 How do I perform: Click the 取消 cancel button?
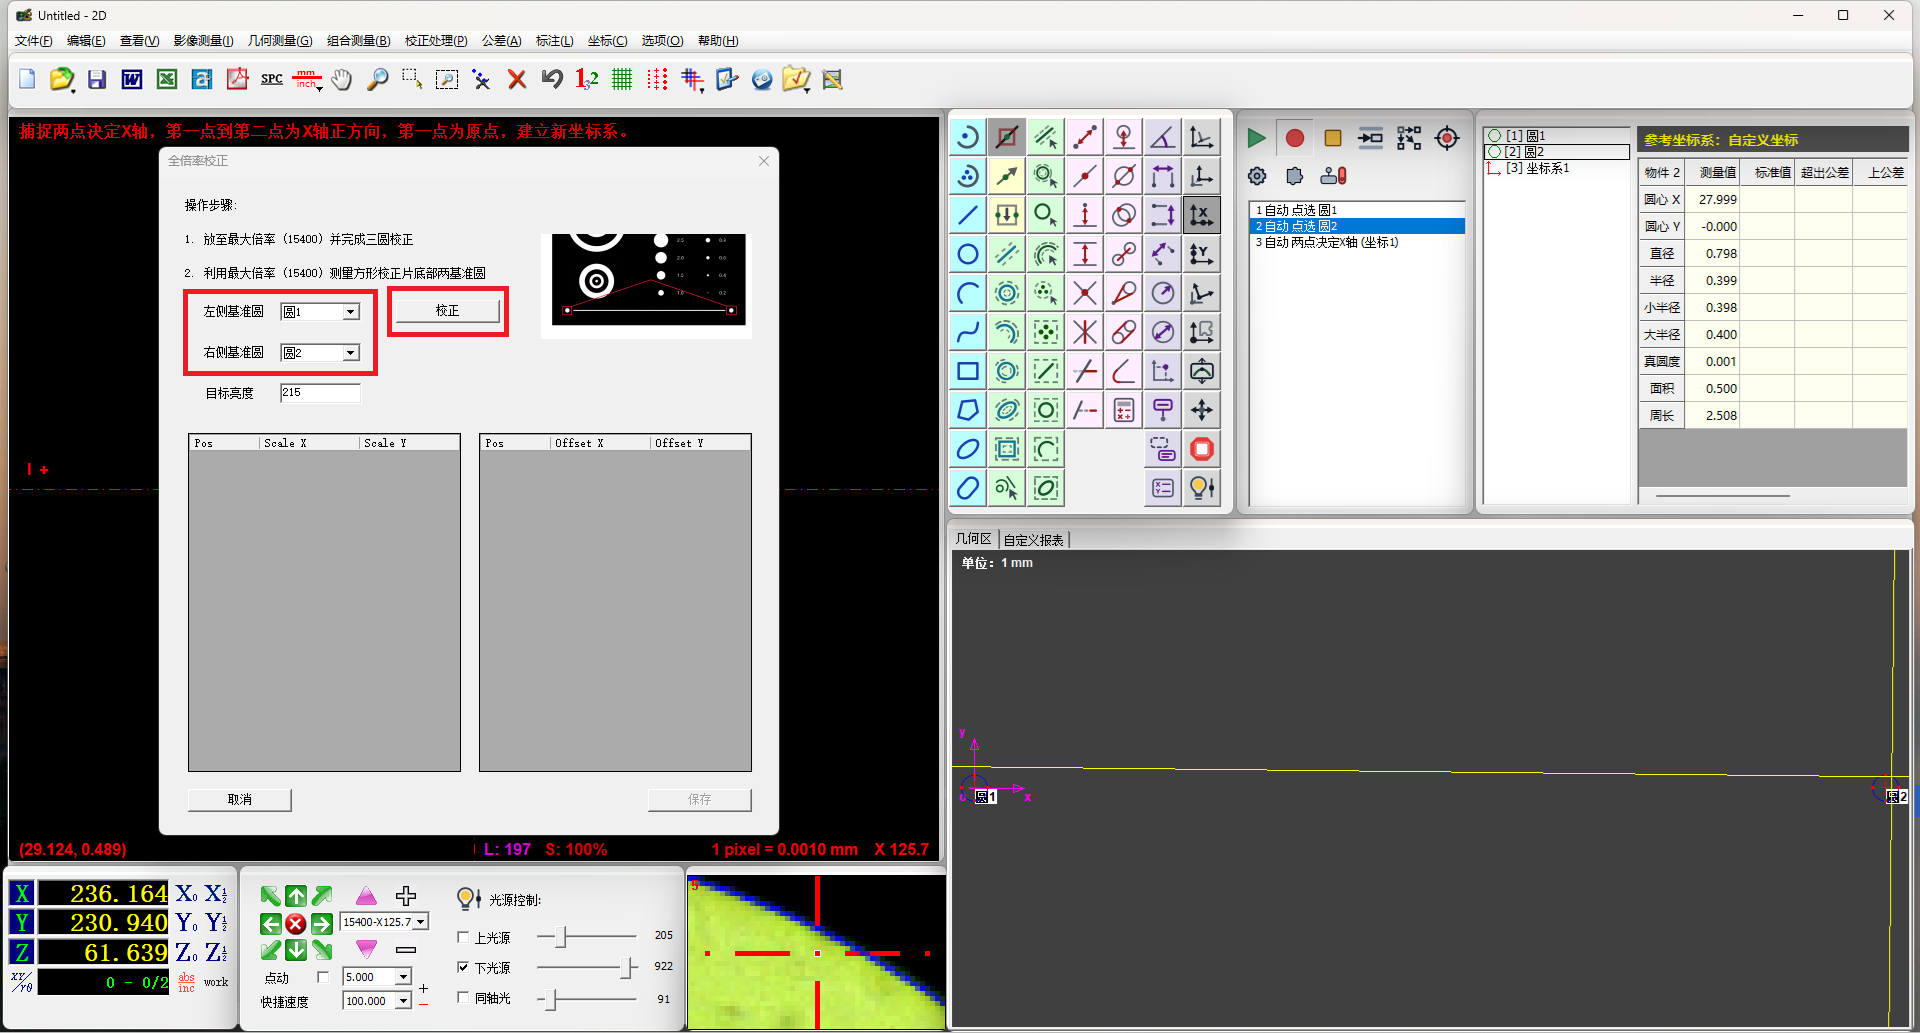click(240, 799)
